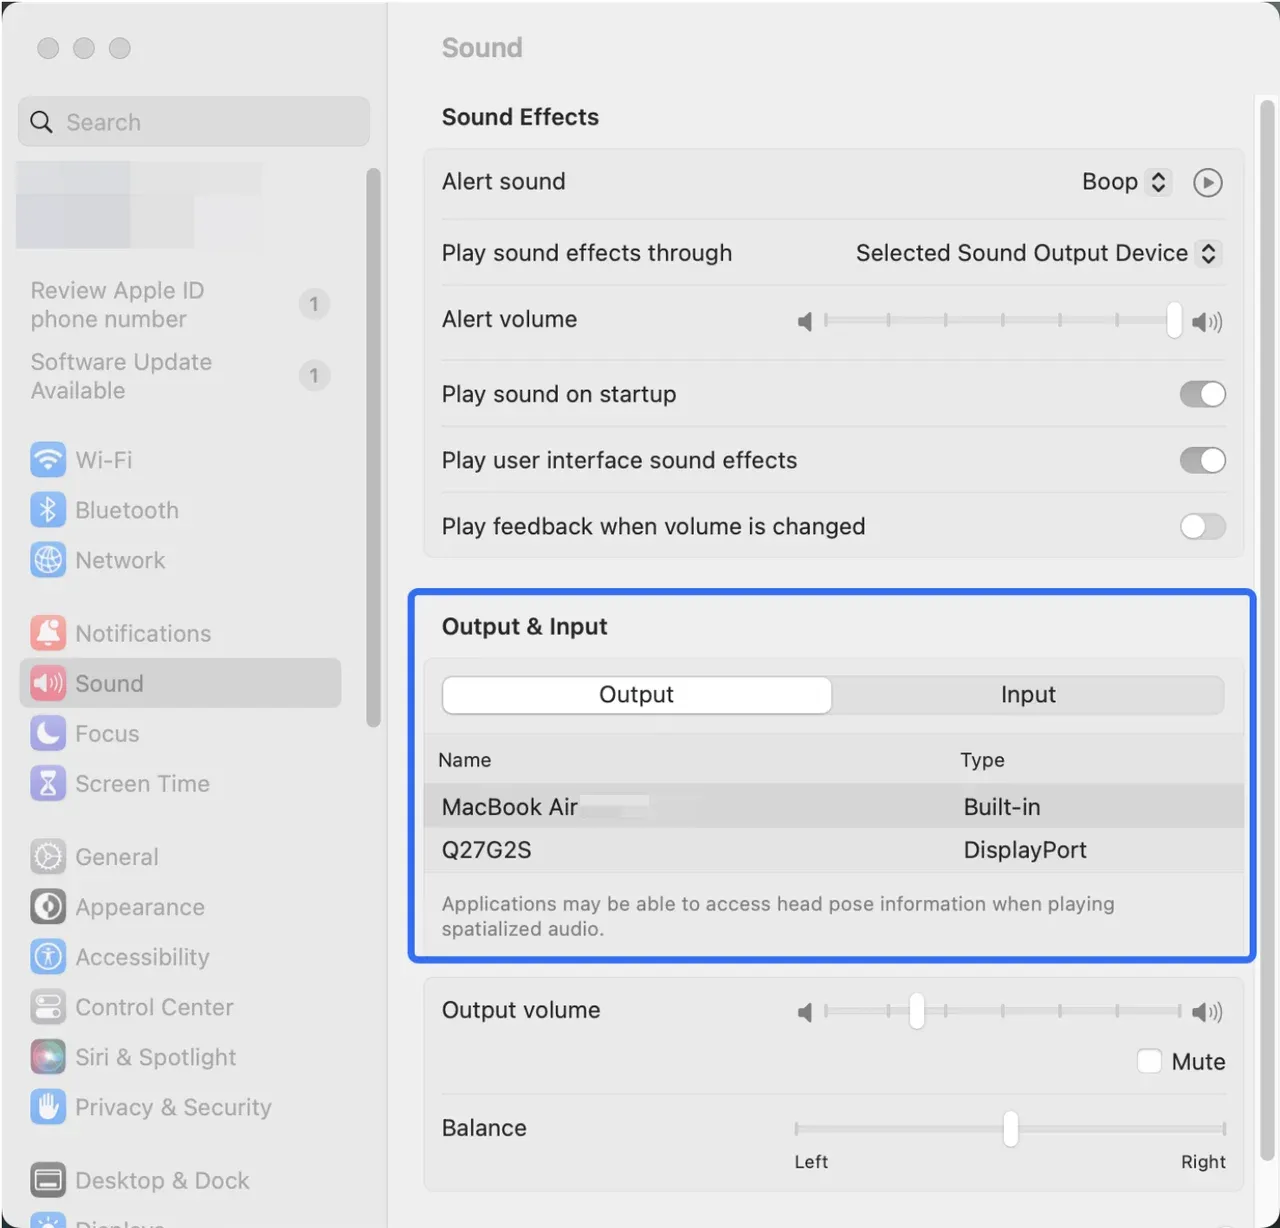This screenshot has height=1228, width=1280.
Task: Open the Focus settings pane
Action: pos(181,733)
